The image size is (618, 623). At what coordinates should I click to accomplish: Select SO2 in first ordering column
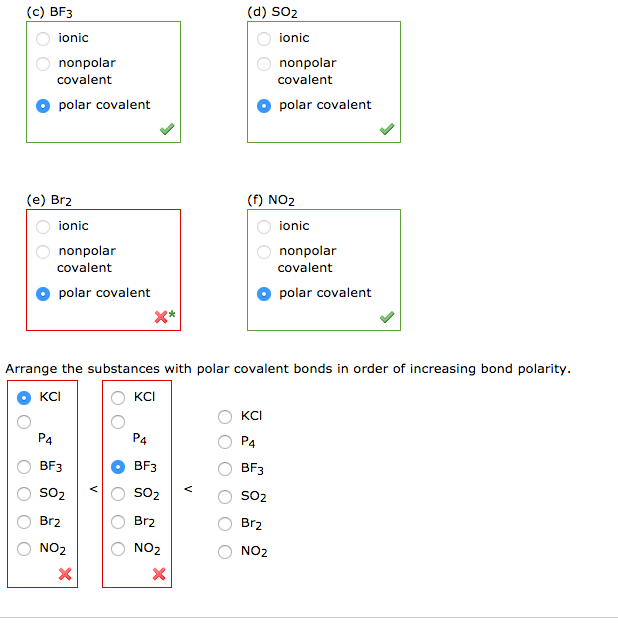(x=23, y=493)
